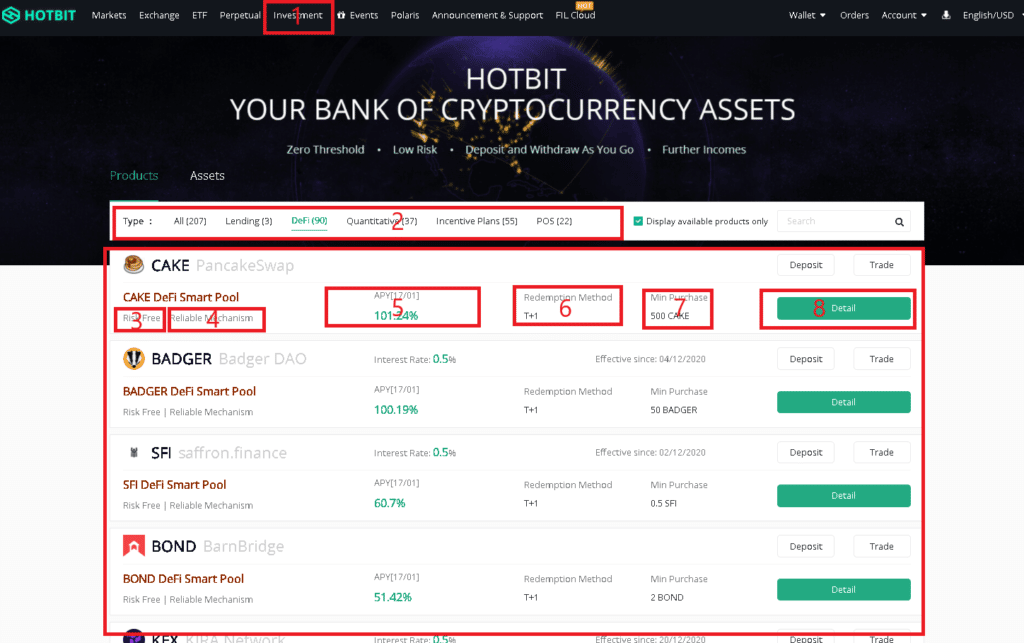Expand the Wallet dropdown
This screenshot has height=643, width=1024.
pos(807,15)
